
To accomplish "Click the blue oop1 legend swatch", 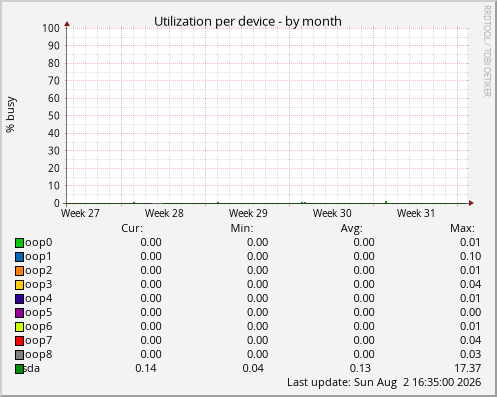I will click(19, 257).
